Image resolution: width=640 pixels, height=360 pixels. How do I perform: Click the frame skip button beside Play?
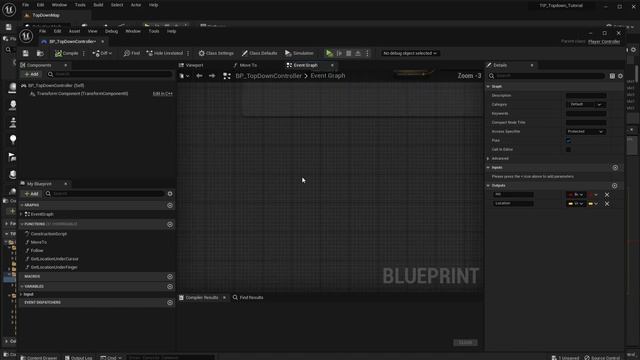(x=339, y=53)
